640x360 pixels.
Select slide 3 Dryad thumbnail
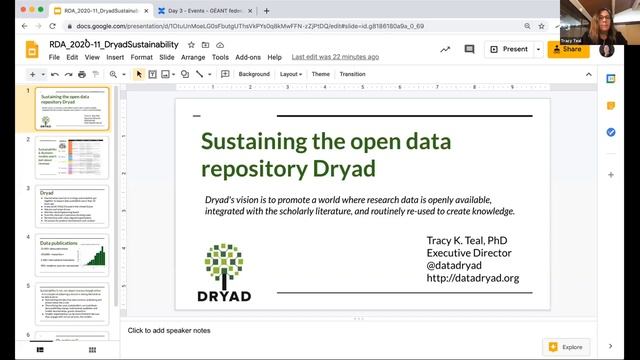click(x=72, y=207)
